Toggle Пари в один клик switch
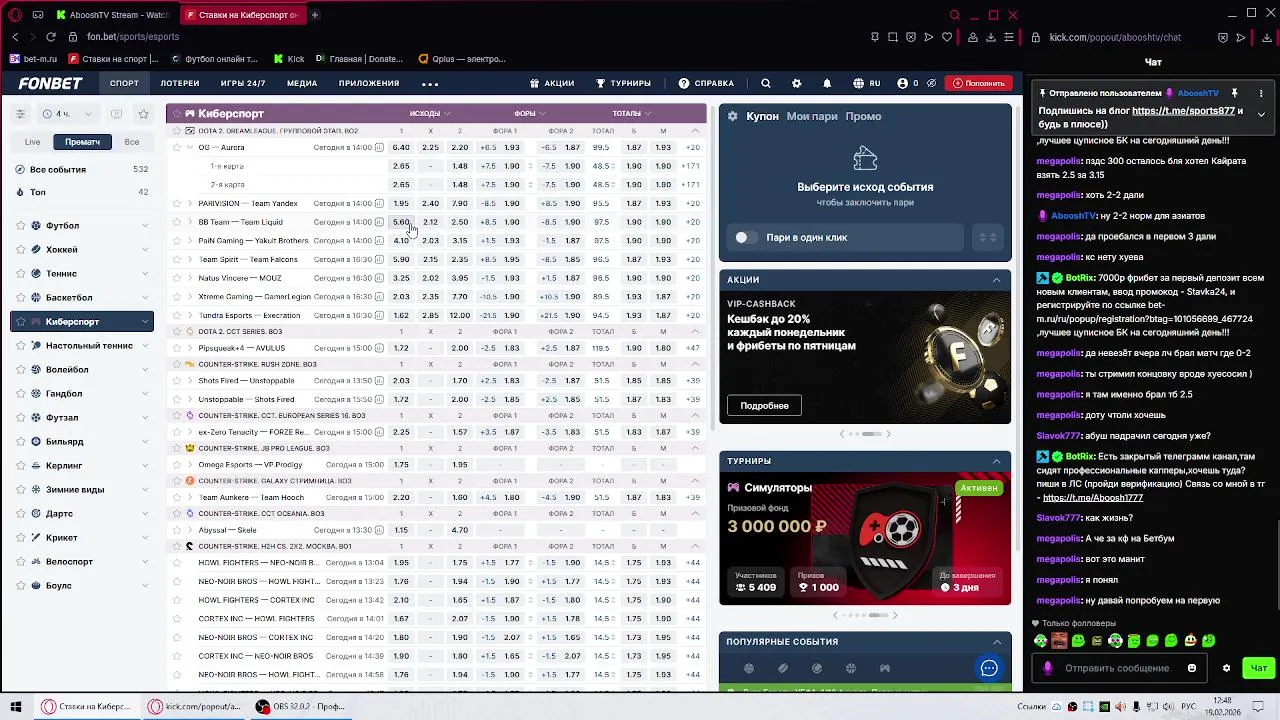This screenshot has height=720, width=1280. click(745, 237)
